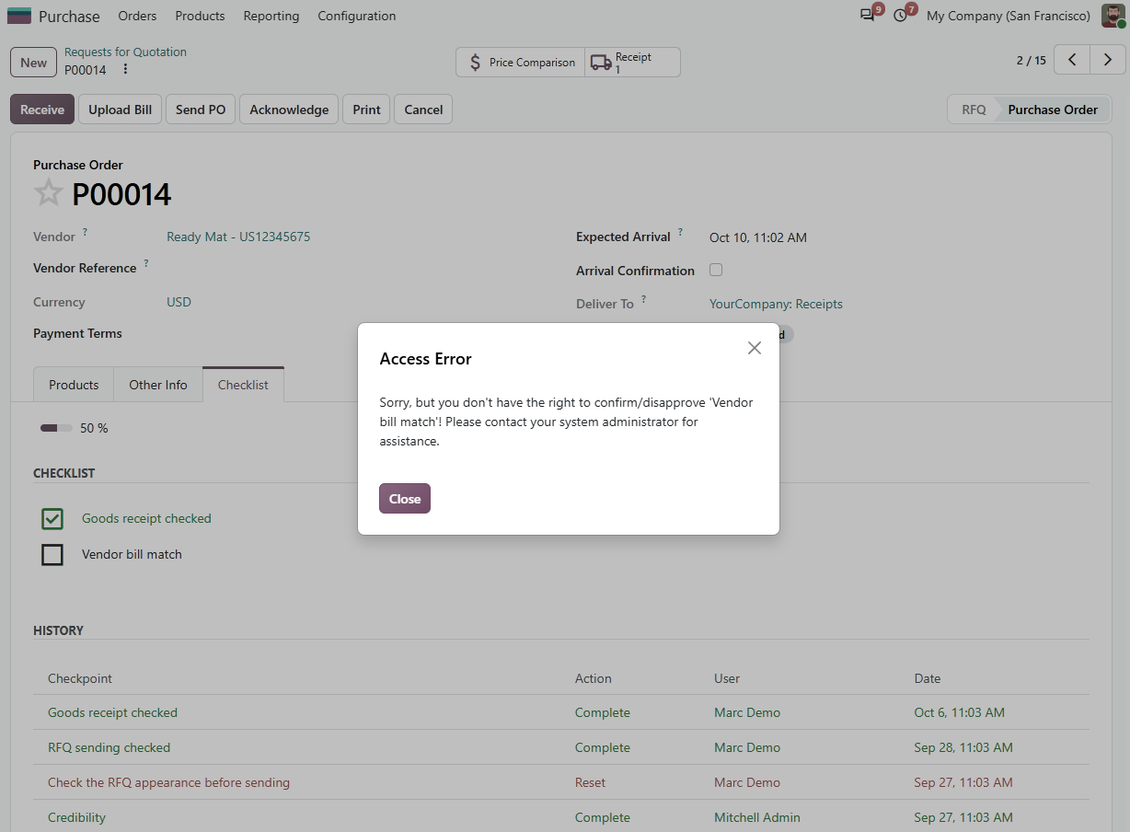
Task: Select the RFQ status stage
Action: click(x=973, y=110)
